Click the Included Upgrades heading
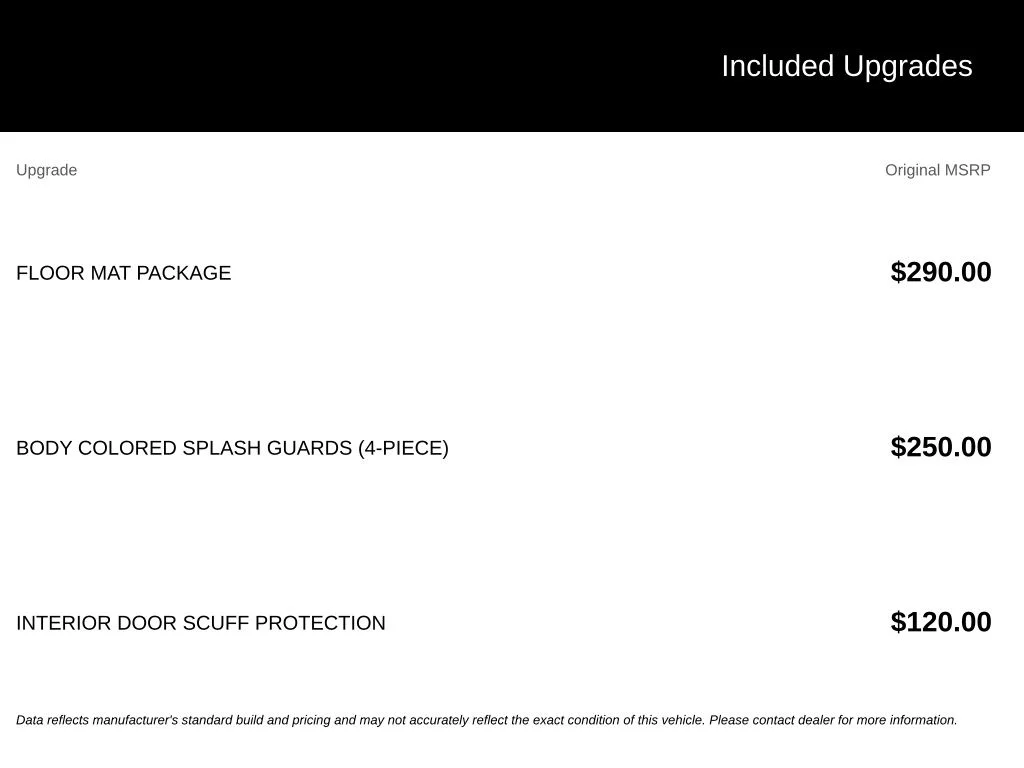The image size is (1024, 768). [x=846, y=67]
